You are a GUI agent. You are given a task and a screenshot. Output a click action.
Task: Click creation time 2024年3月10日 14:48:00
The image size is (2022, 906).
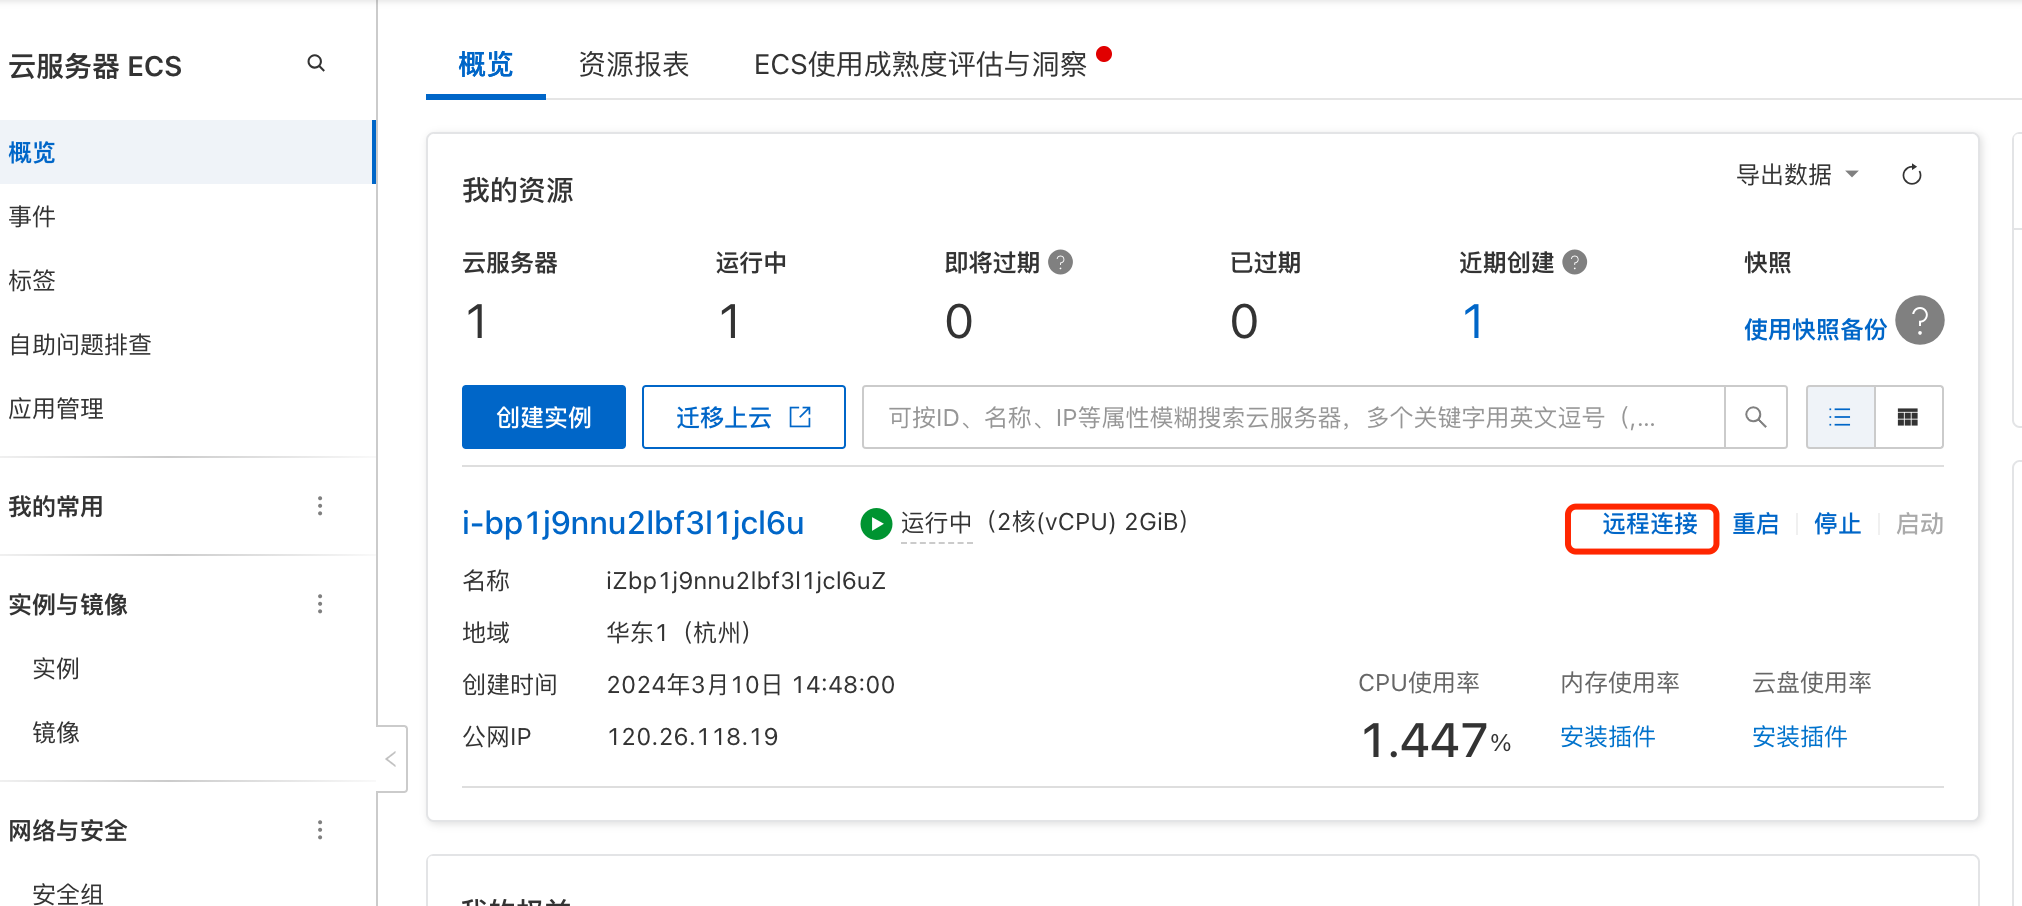751,685
